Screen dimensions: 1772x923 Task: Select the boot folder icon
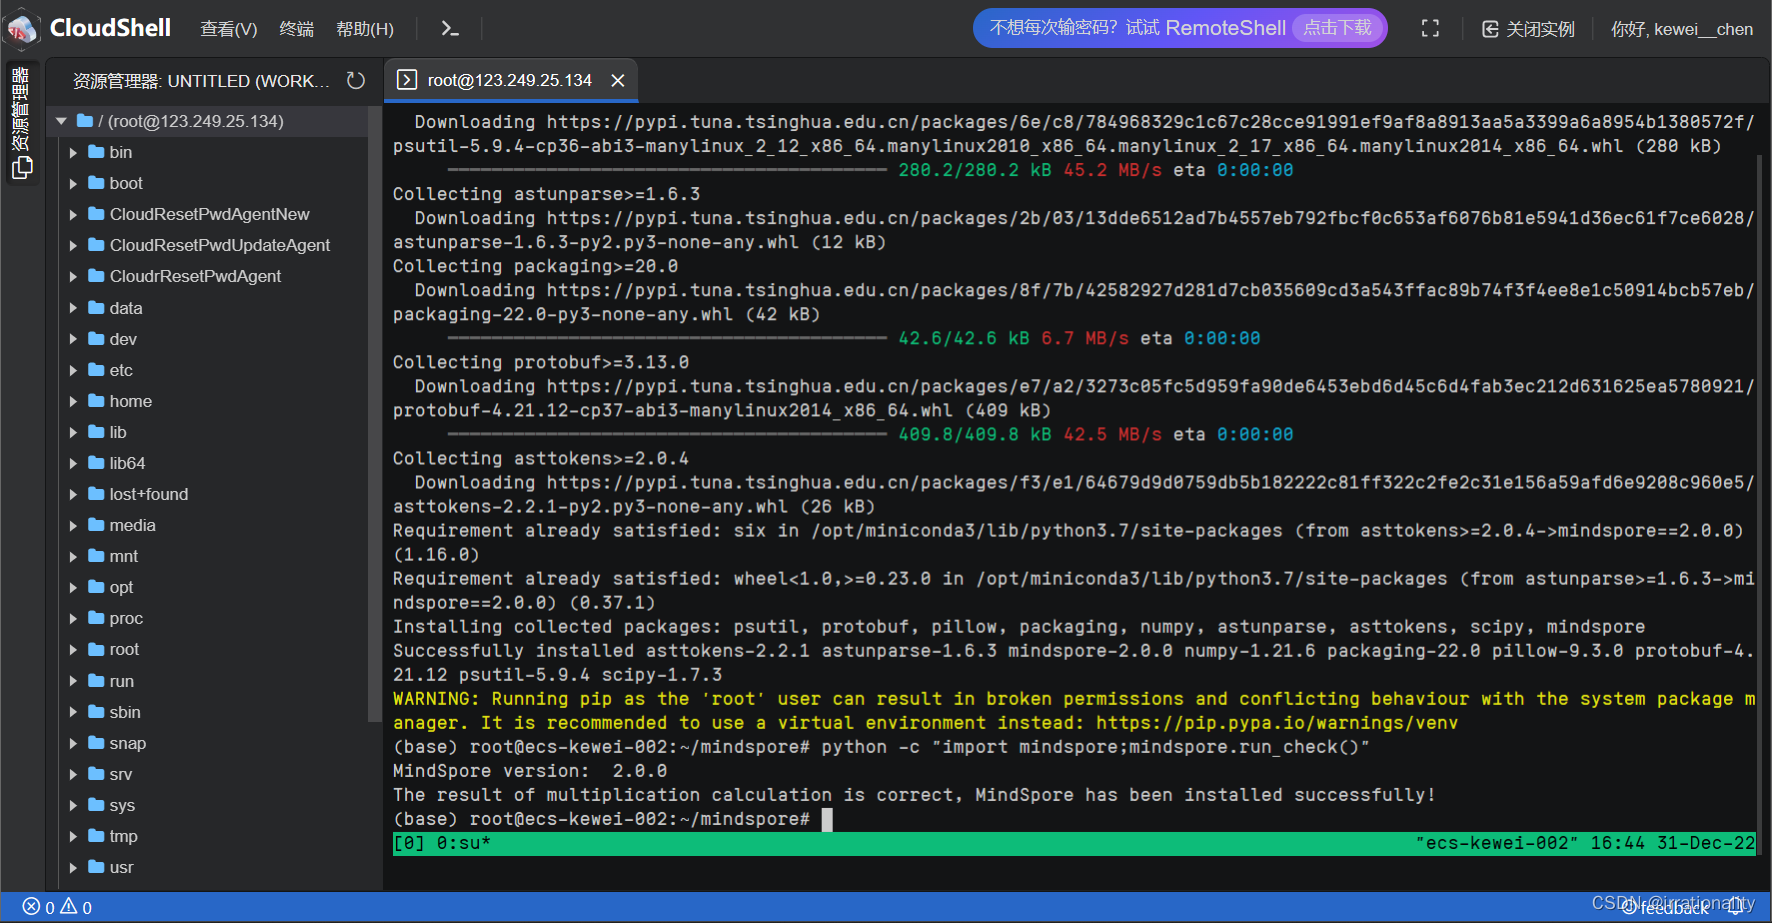[97, 183]
